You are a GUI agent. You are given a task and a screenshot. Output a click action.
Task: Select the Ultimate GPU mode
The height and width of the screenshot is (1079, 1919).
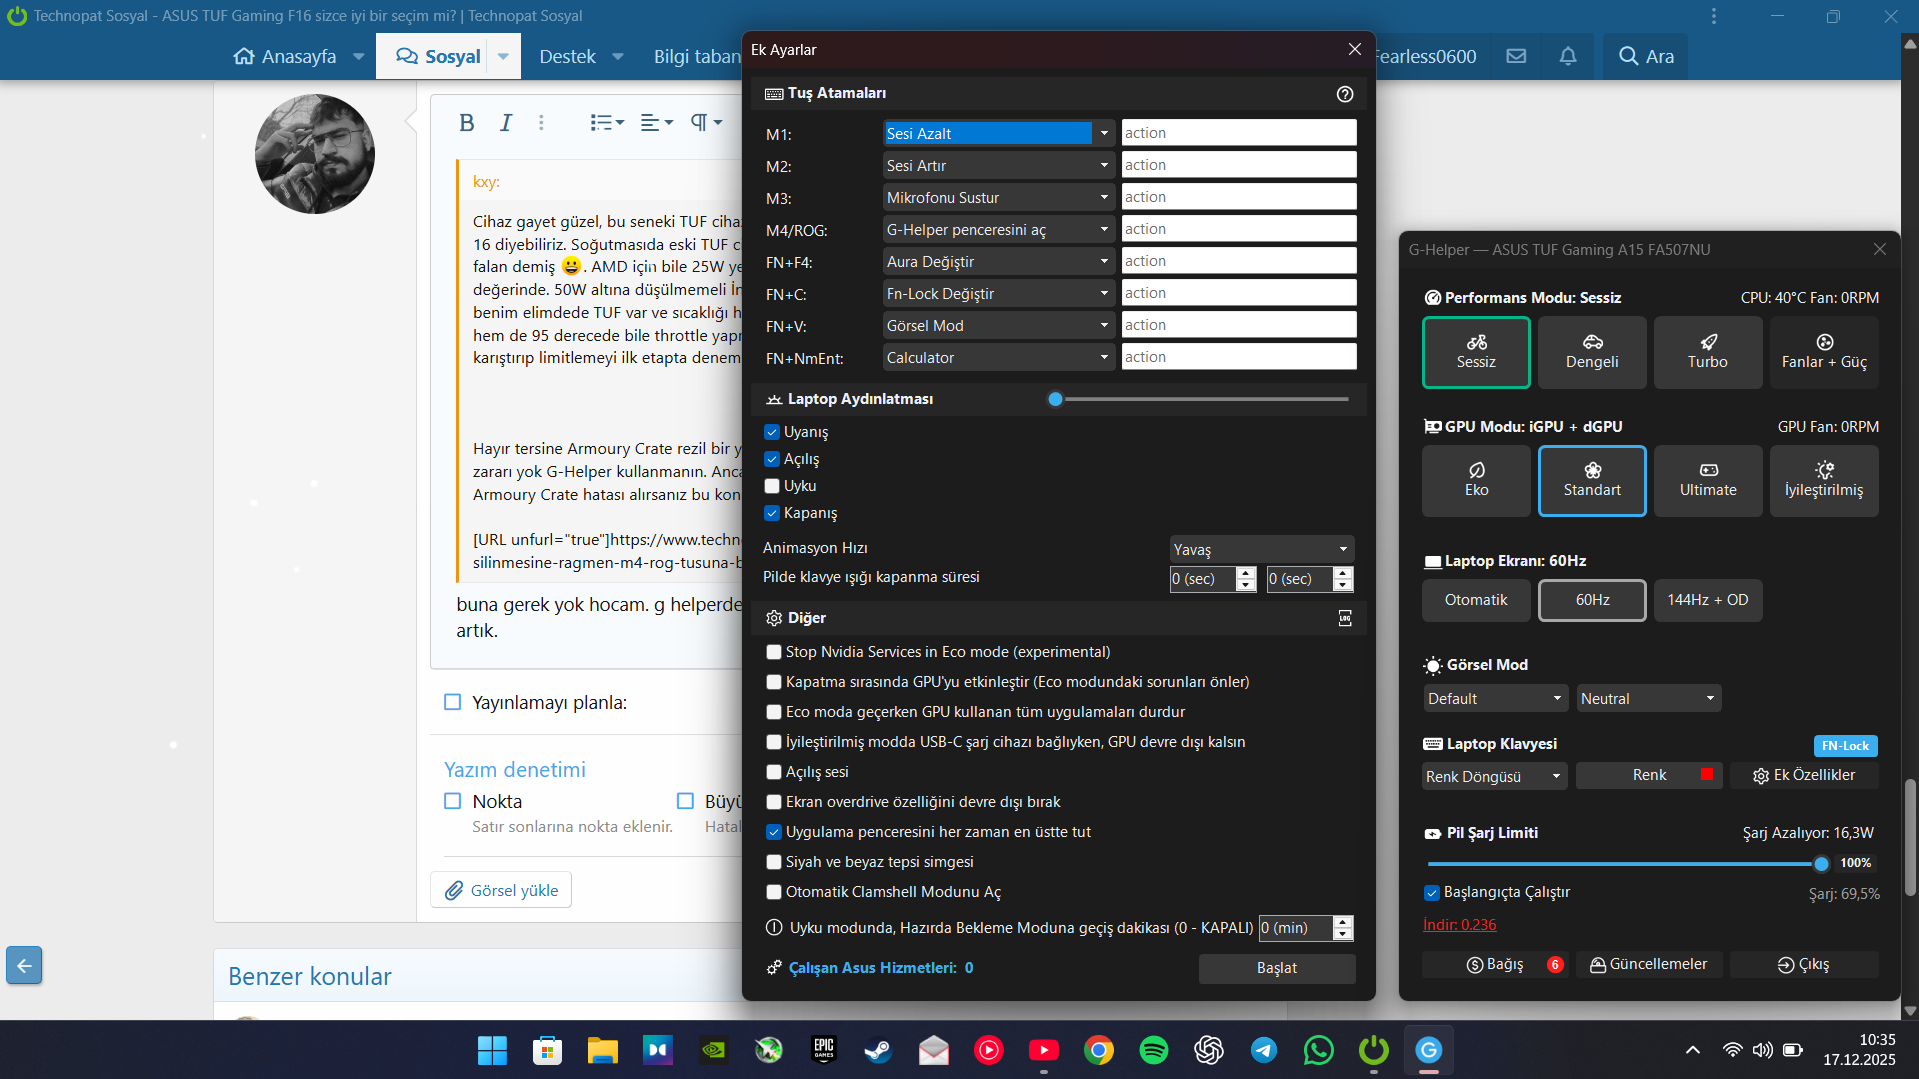pos(1707,480)
